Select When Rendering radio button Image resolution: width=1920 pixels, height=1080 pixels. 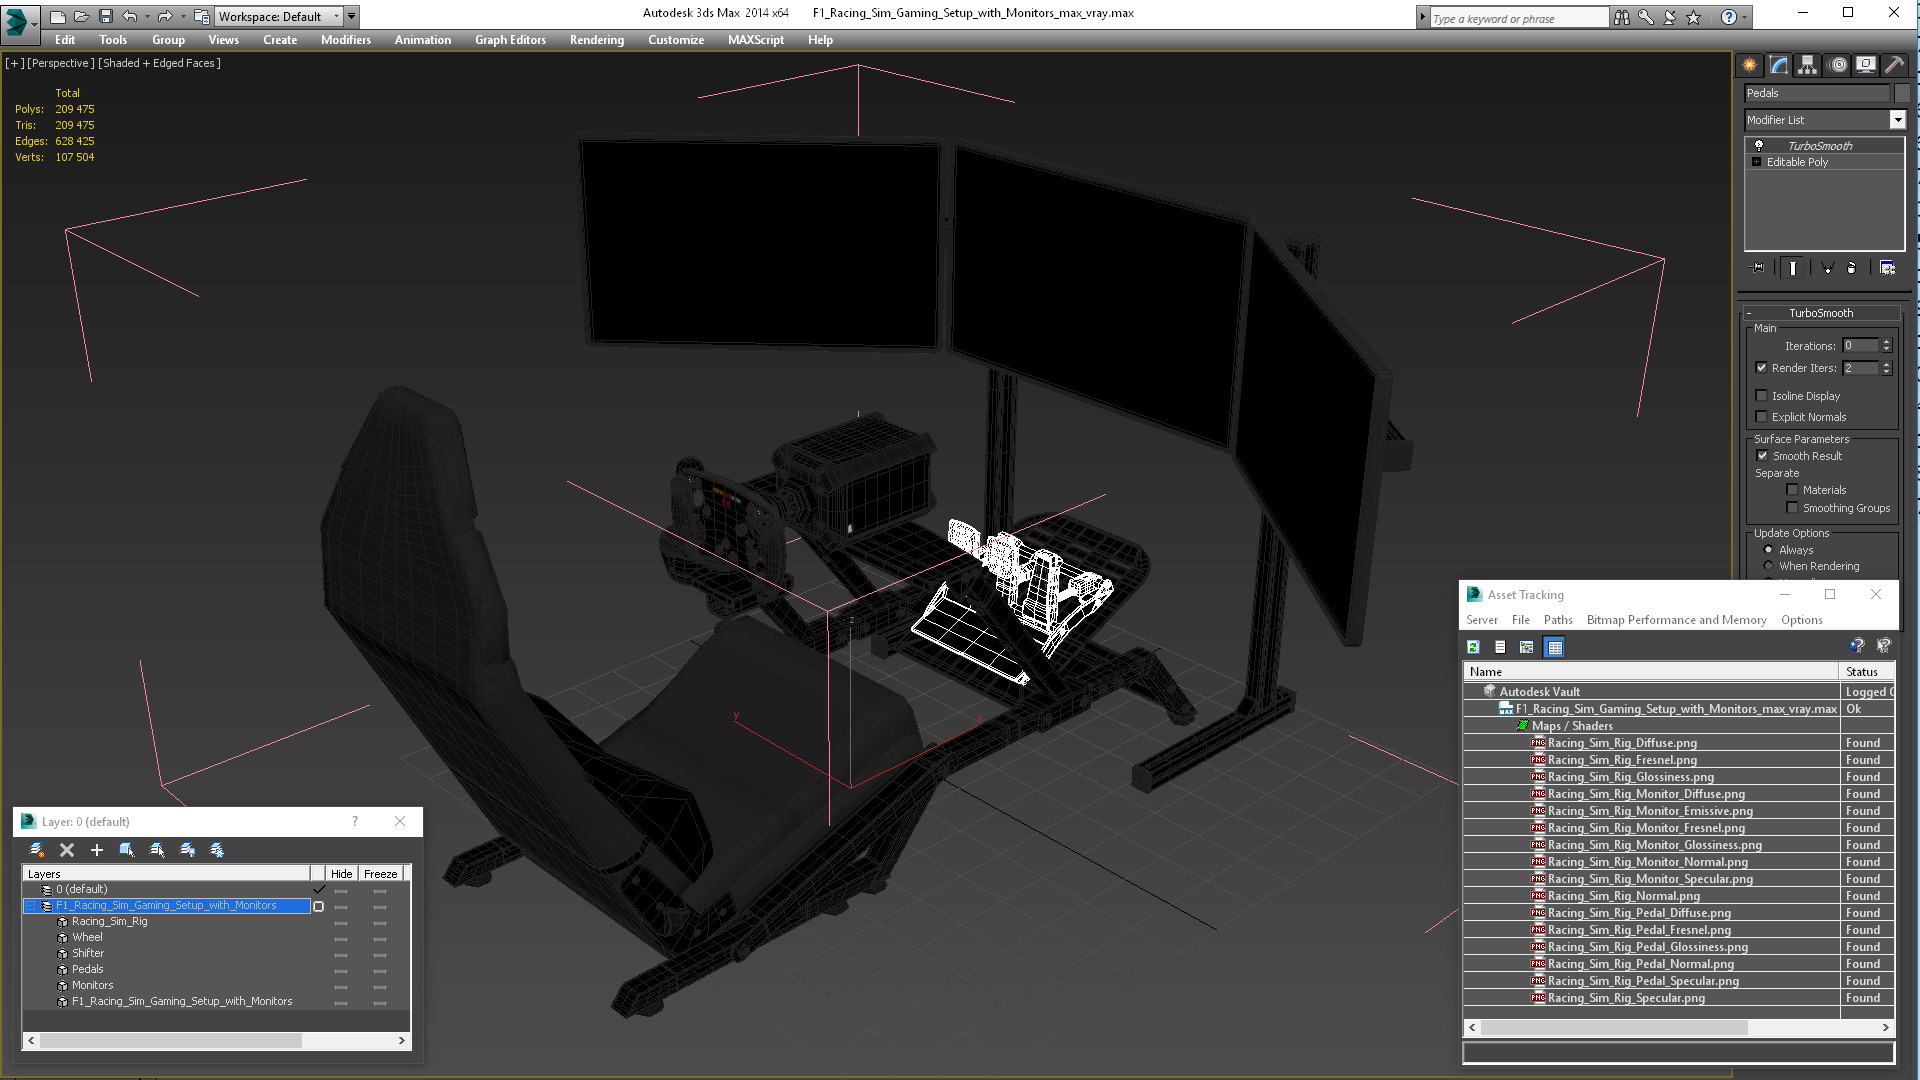tap(1768, 566)
